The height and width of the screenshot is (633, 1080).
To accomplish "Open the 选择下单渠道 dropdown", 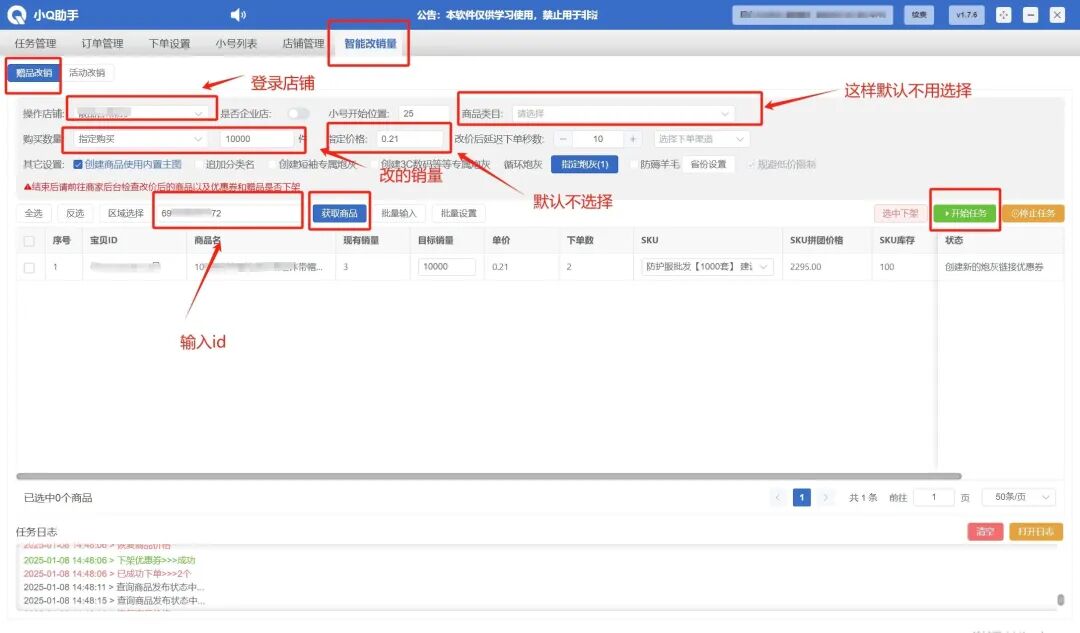I will tap(701, 139).
